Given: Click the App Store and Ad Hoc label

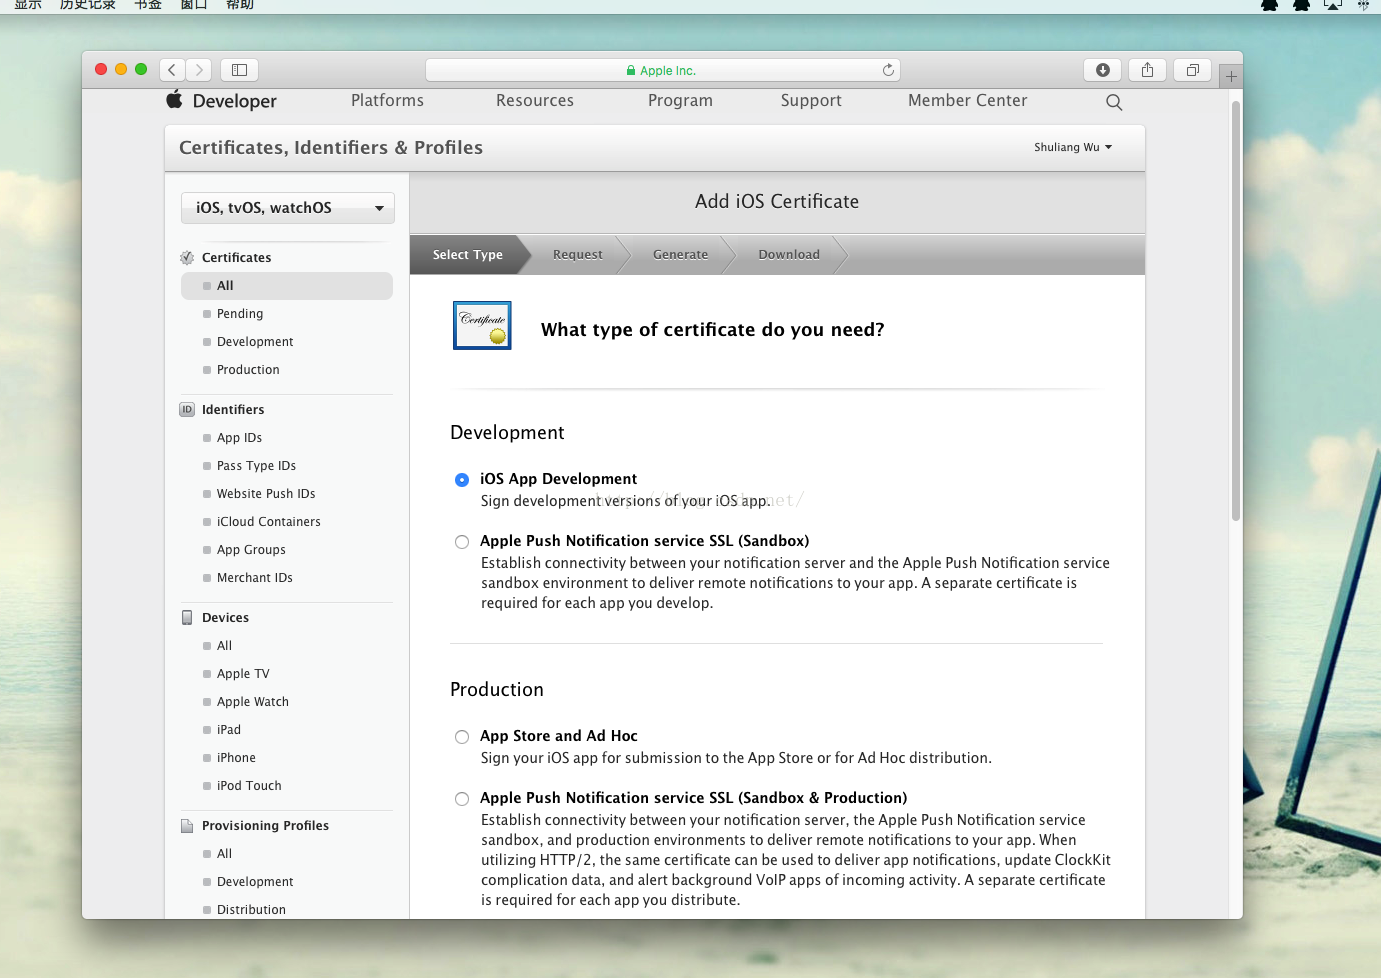Looking at the screenshot, I should click(558, 736).
